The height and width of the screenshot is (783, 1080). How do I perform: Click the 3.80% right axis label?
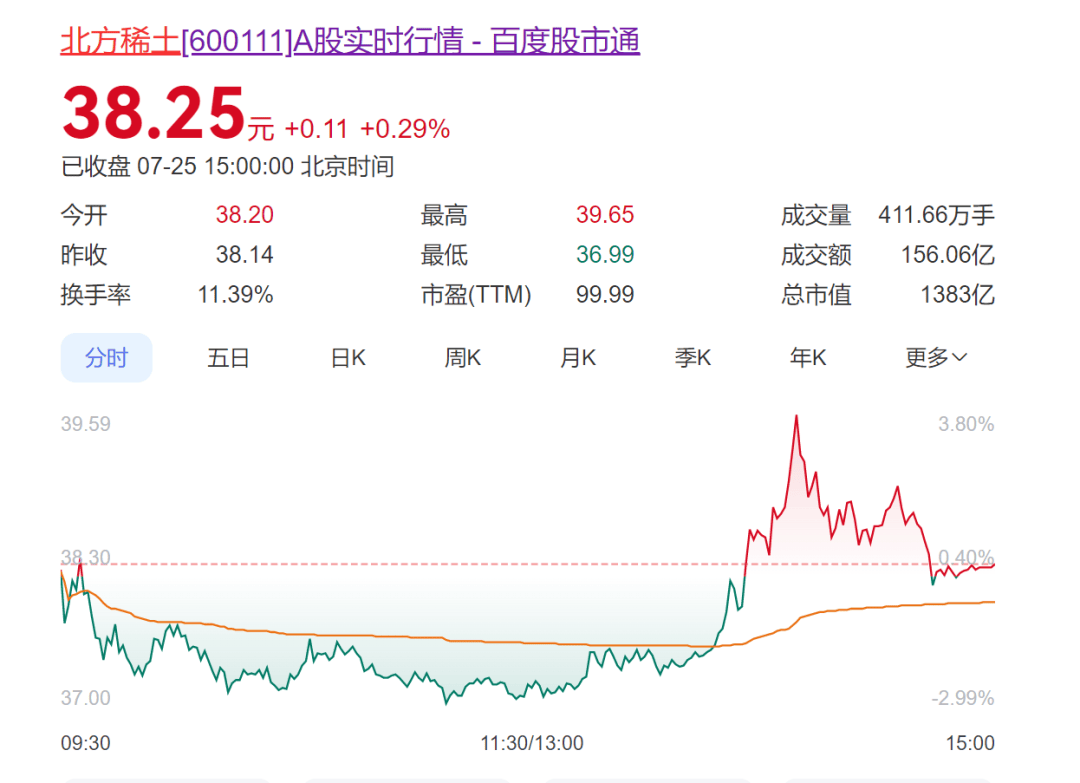[x=966, y=424]
